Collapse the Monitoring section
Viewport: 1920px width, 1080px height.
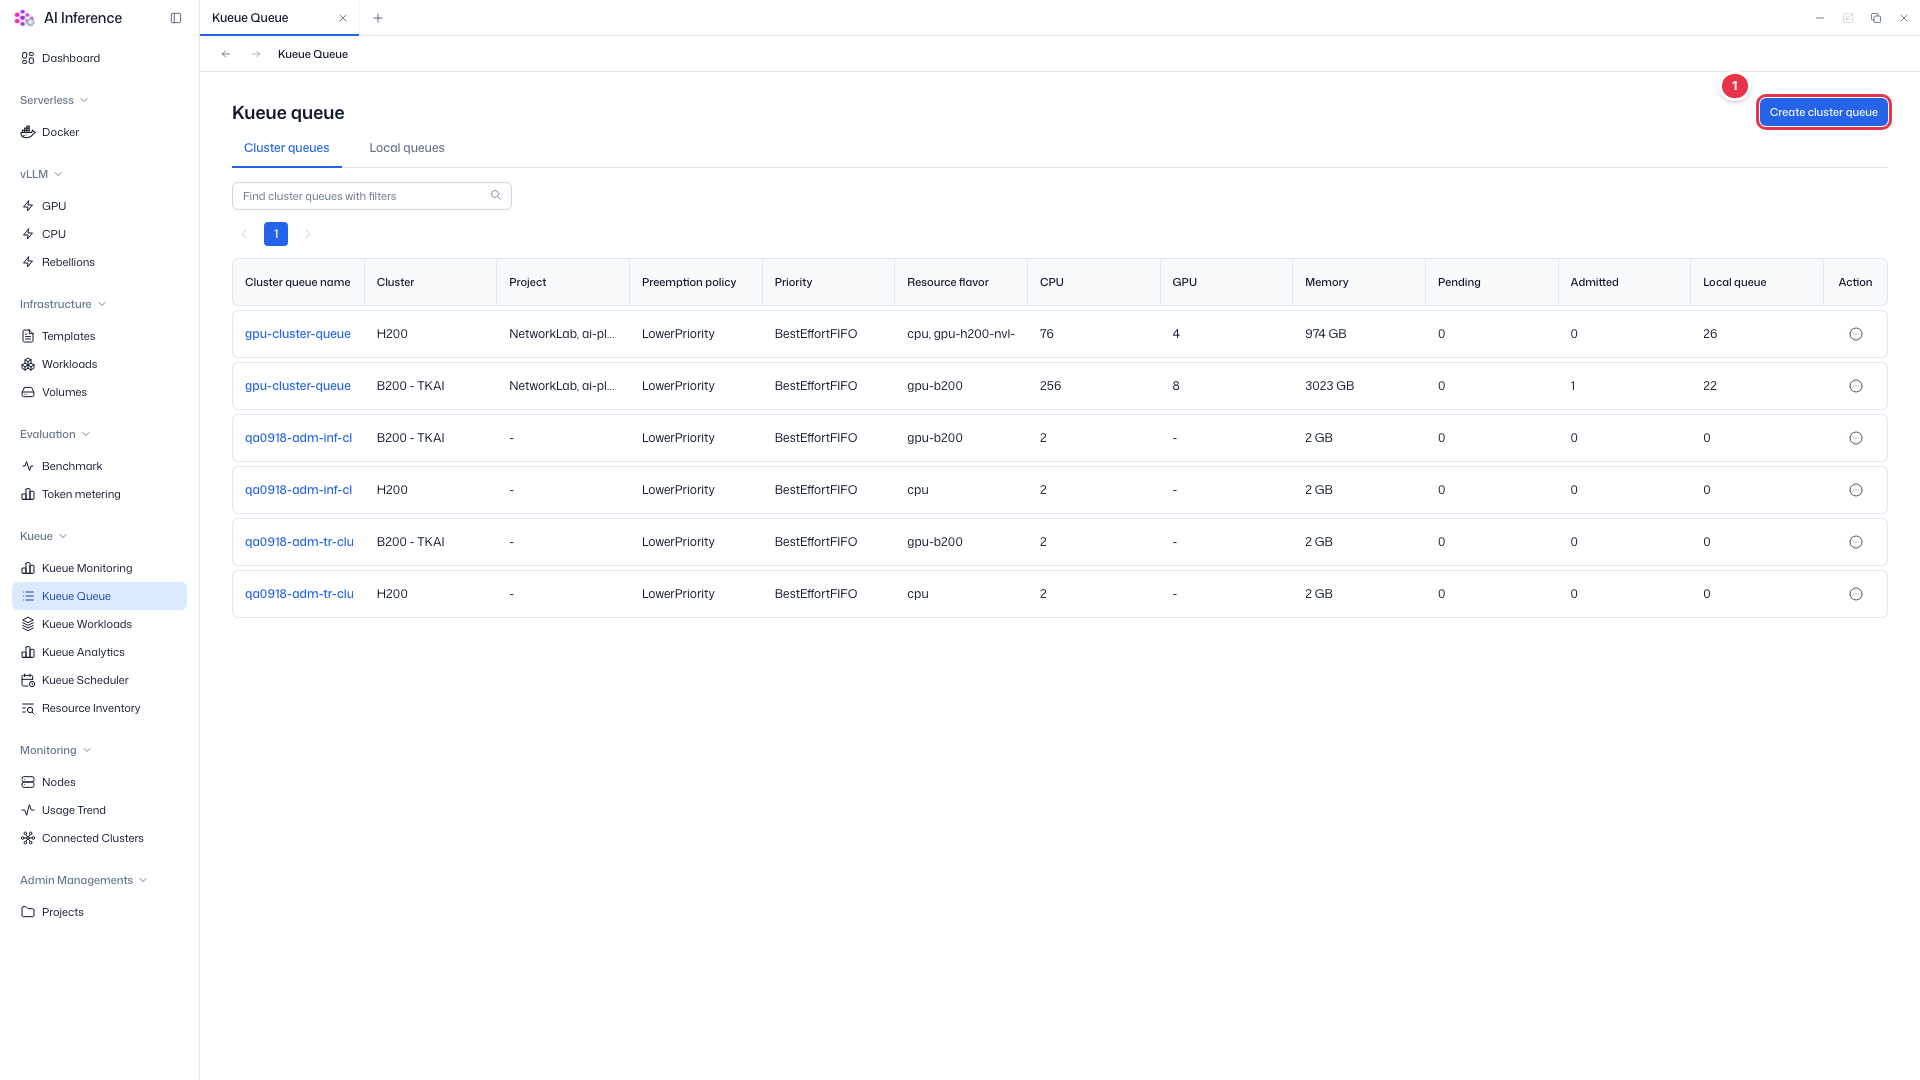[56, 750]
